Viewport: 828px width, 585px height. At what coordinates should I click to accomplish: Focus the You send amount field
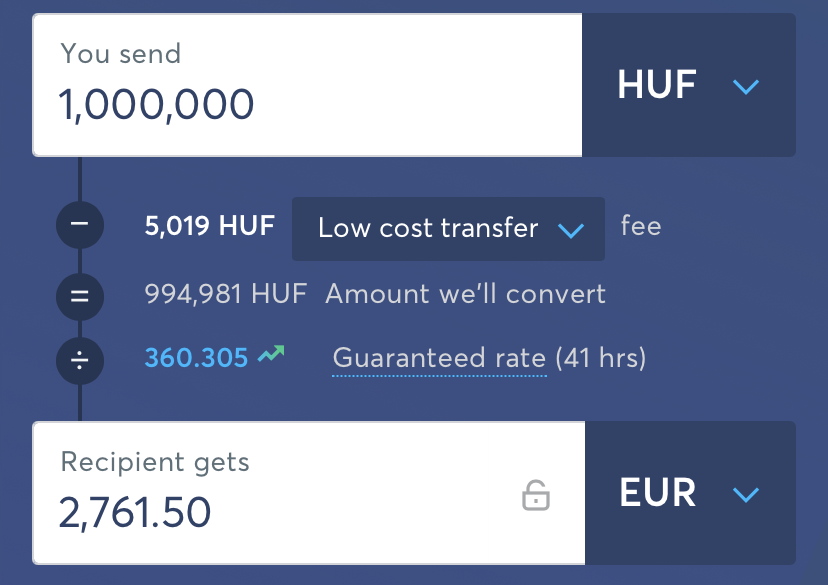307,85
